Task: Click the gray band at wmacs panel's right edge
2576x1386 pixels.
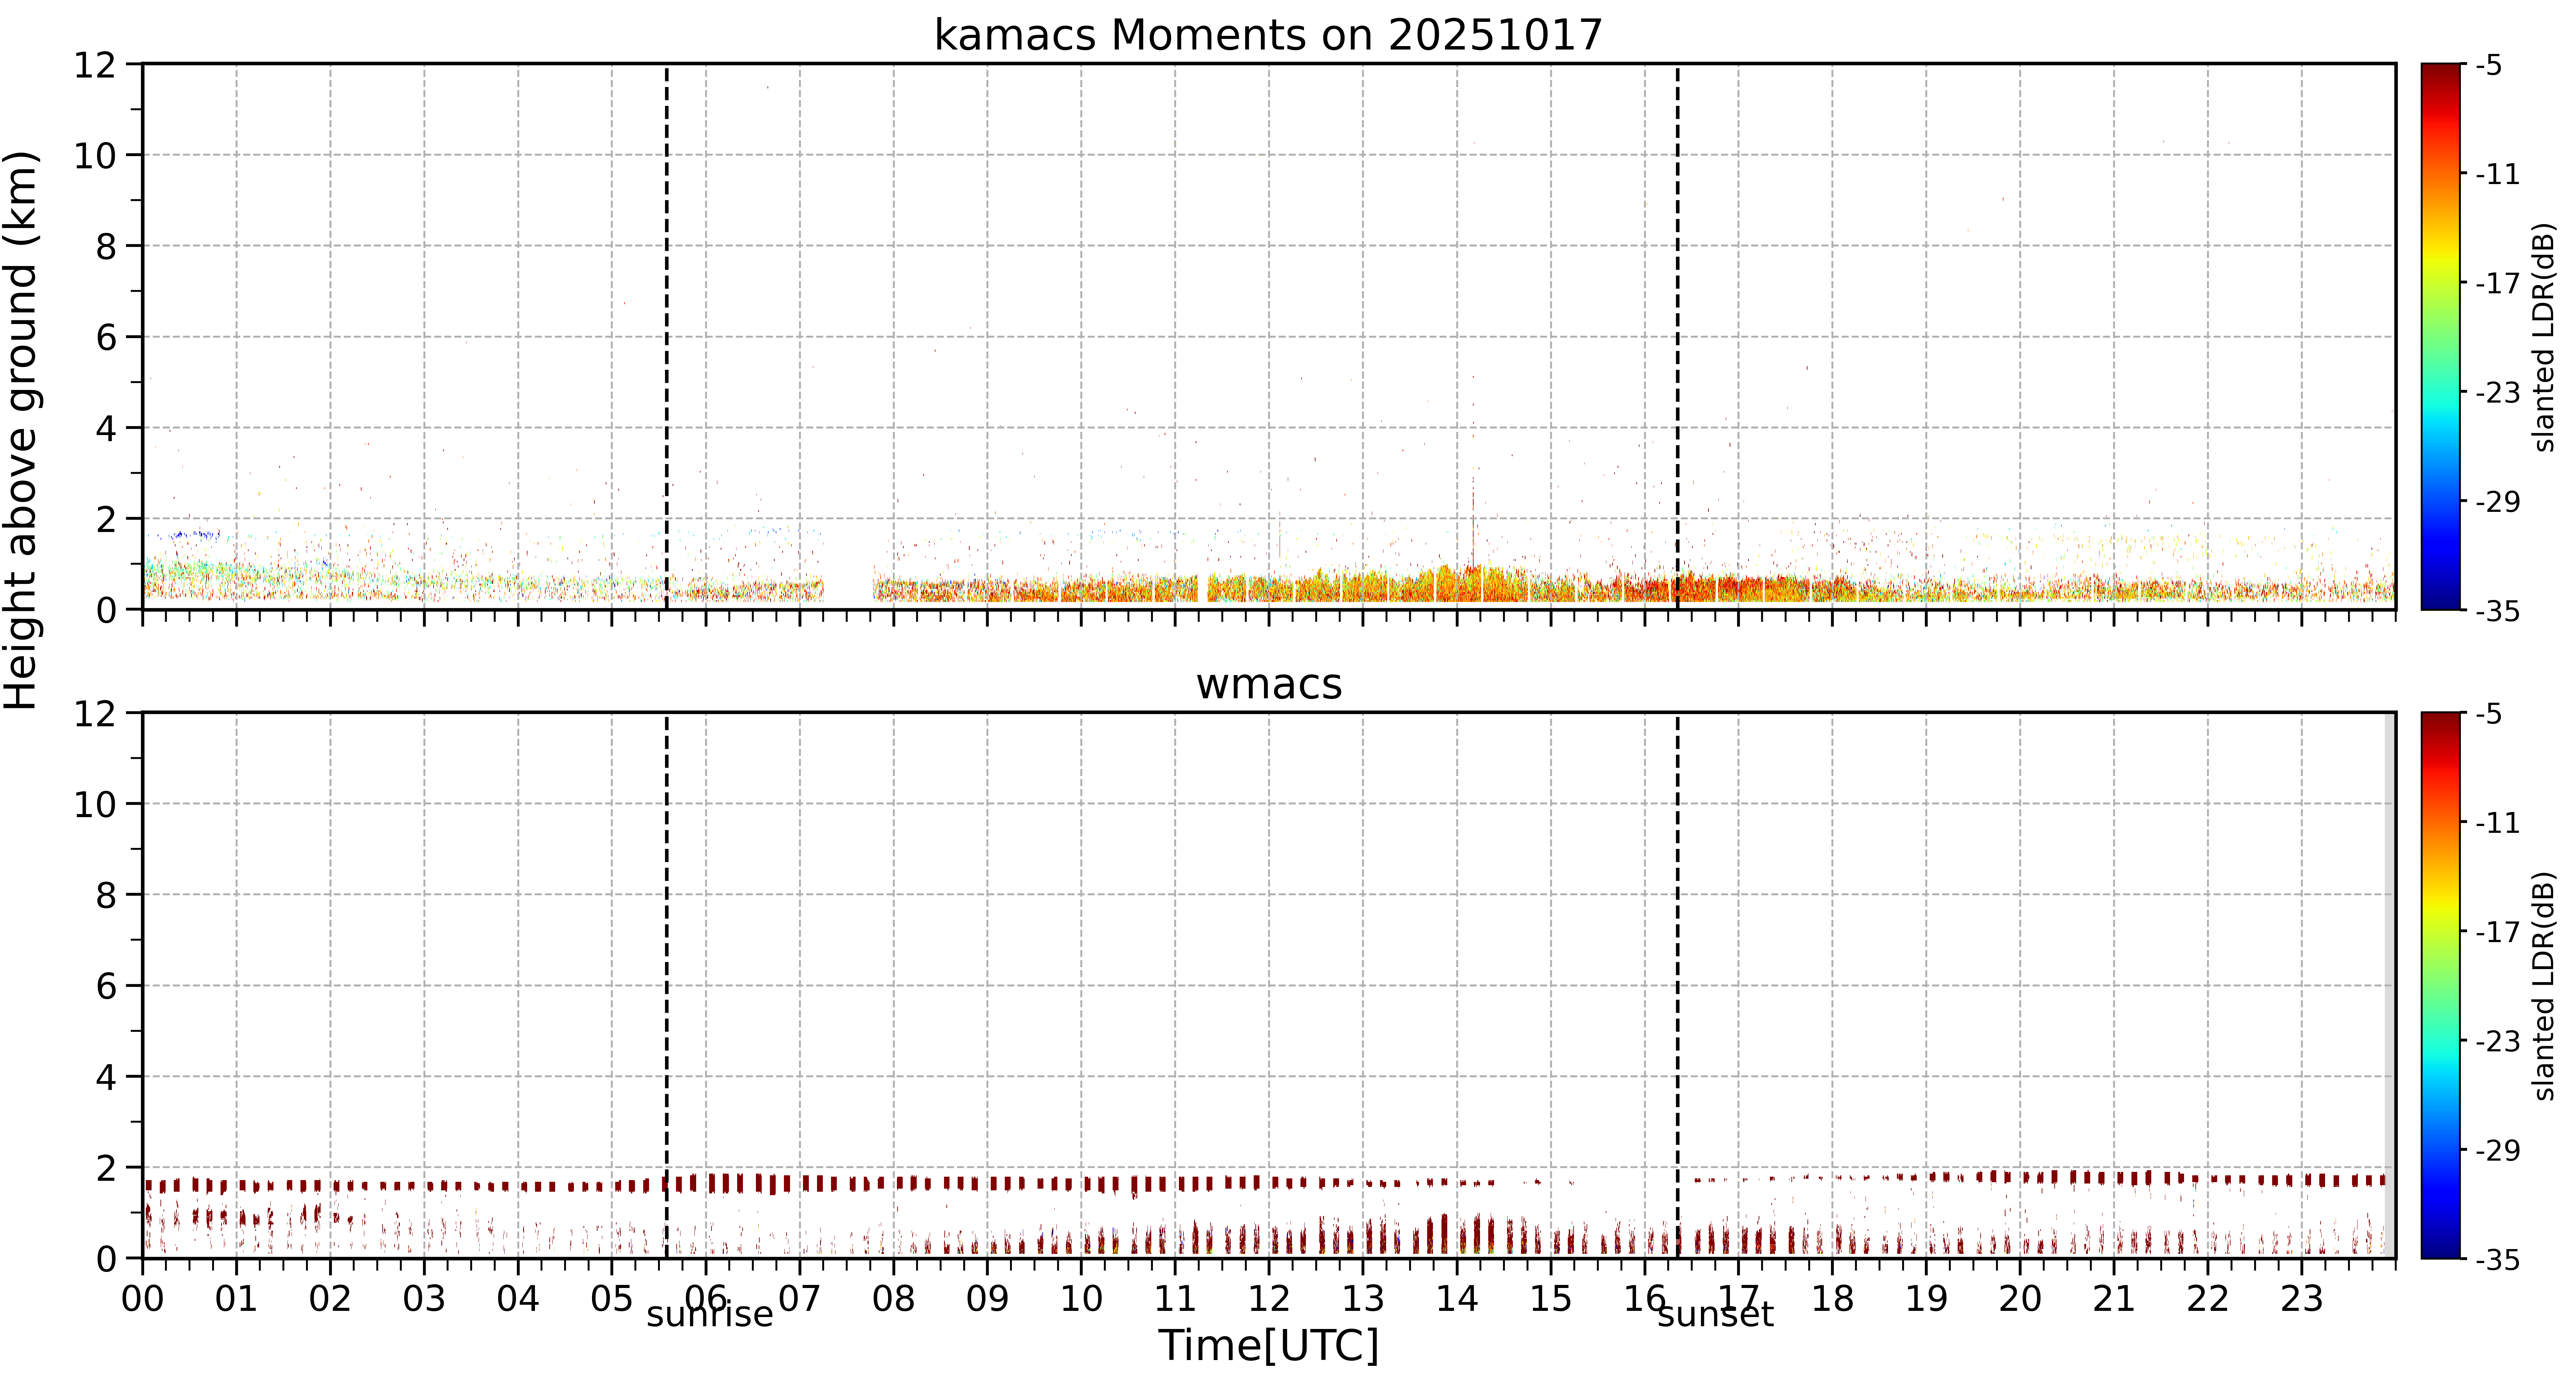Action: click(2390, 985)
